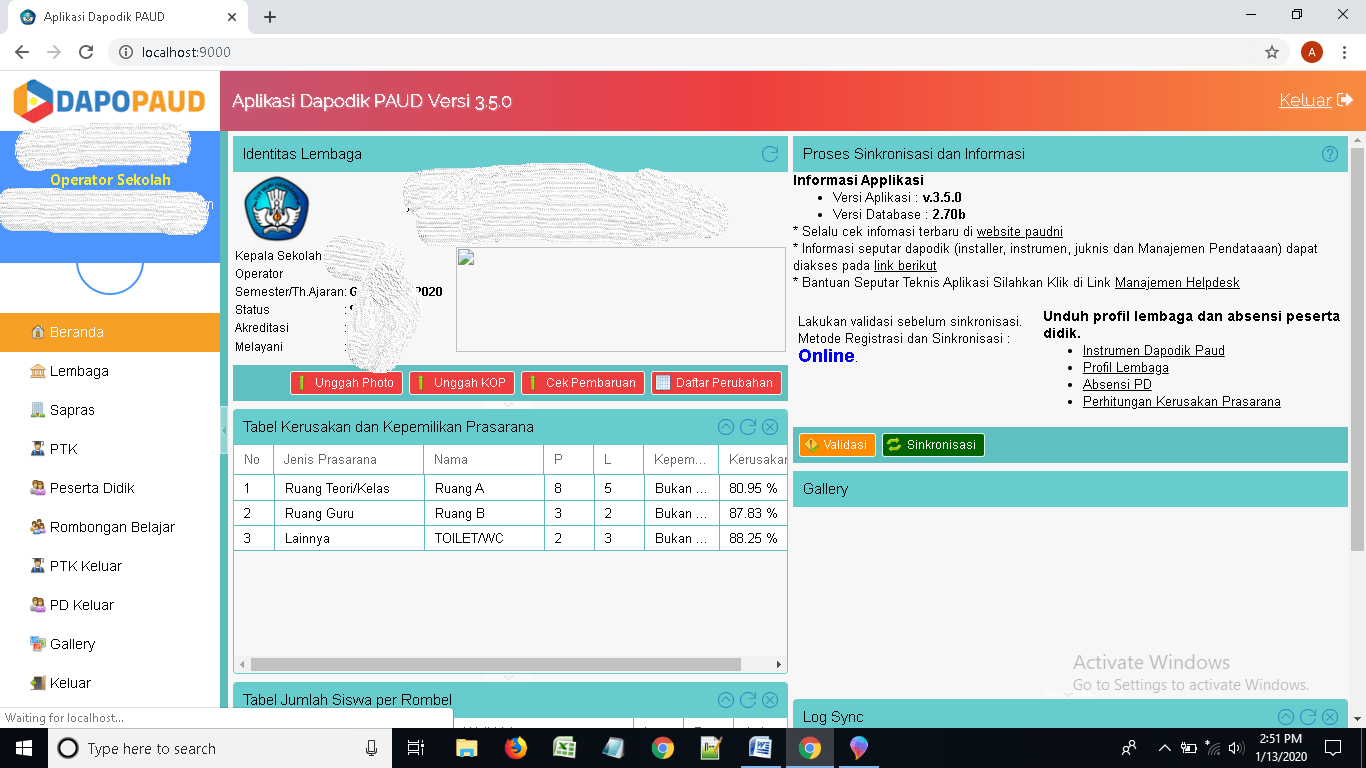Open the Absensi PD link

(x=1117, y=385)
